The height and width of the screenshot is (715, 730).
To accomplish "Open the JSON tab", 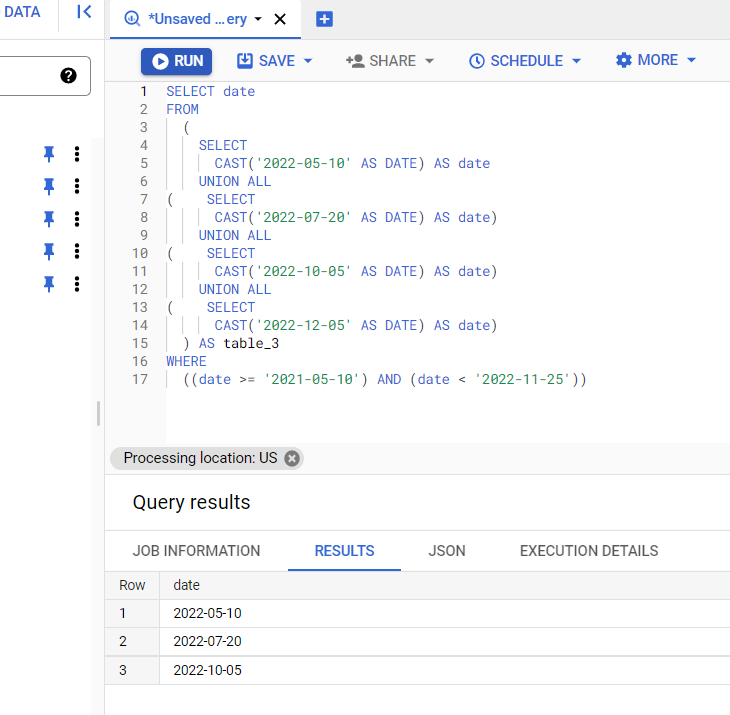I will [446, 551].
